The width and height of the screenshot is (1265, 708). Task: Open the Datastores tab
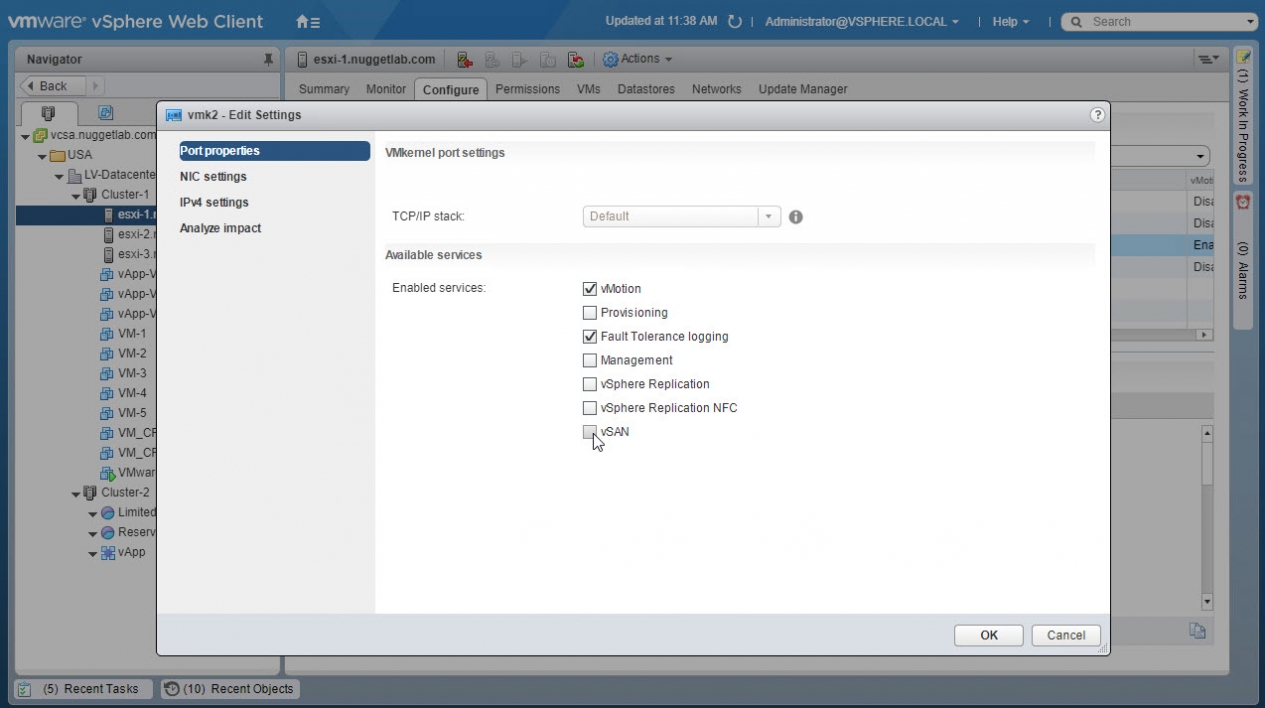646,89
